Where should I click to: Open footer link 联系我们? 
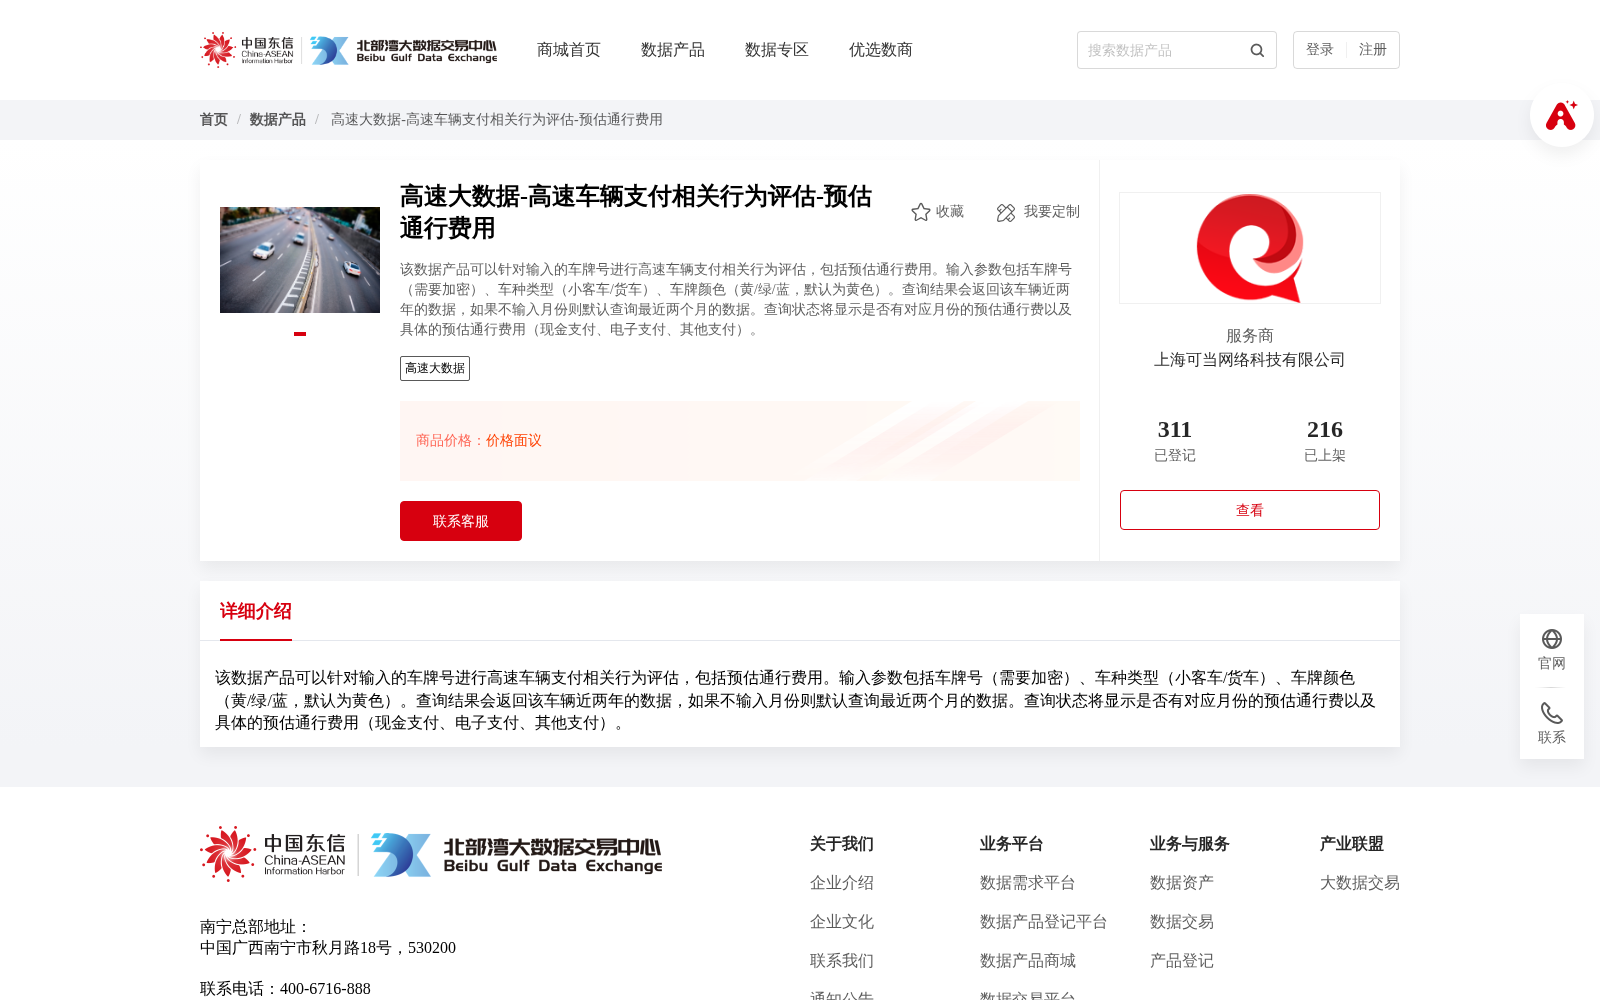pyautogui.click(x=842, y=961)
